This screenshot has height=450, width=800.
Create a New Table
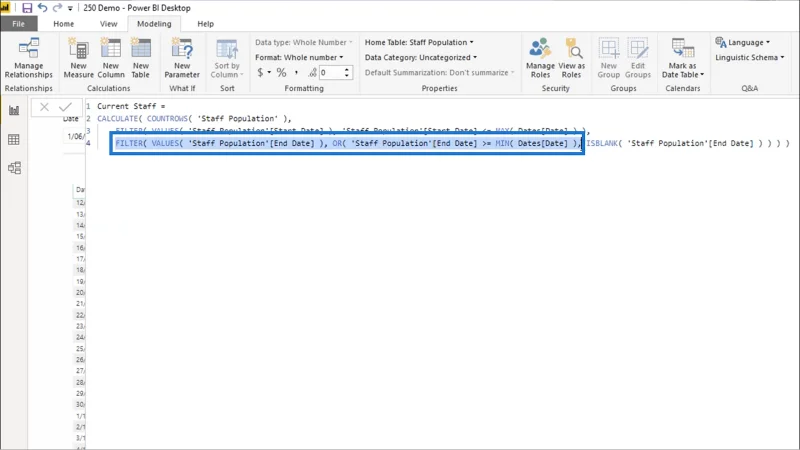click(x=141, y=58)
